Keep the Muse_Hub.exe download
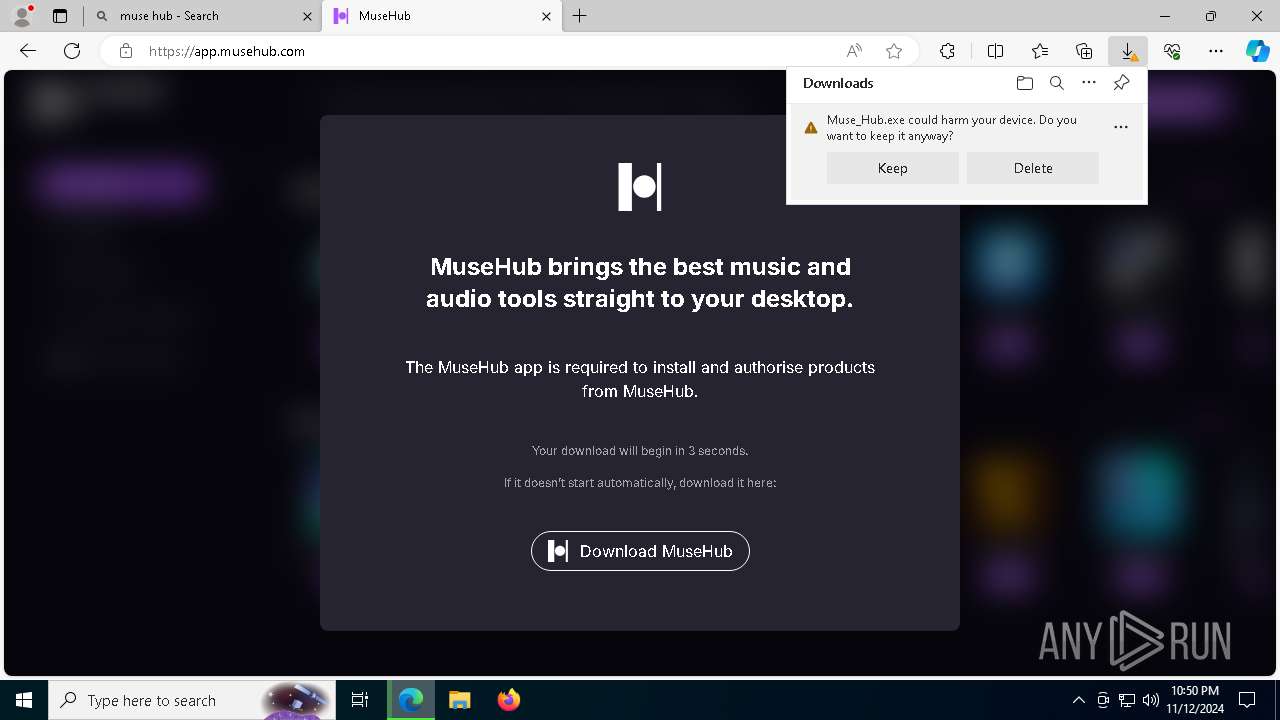 tap(893, 168)
